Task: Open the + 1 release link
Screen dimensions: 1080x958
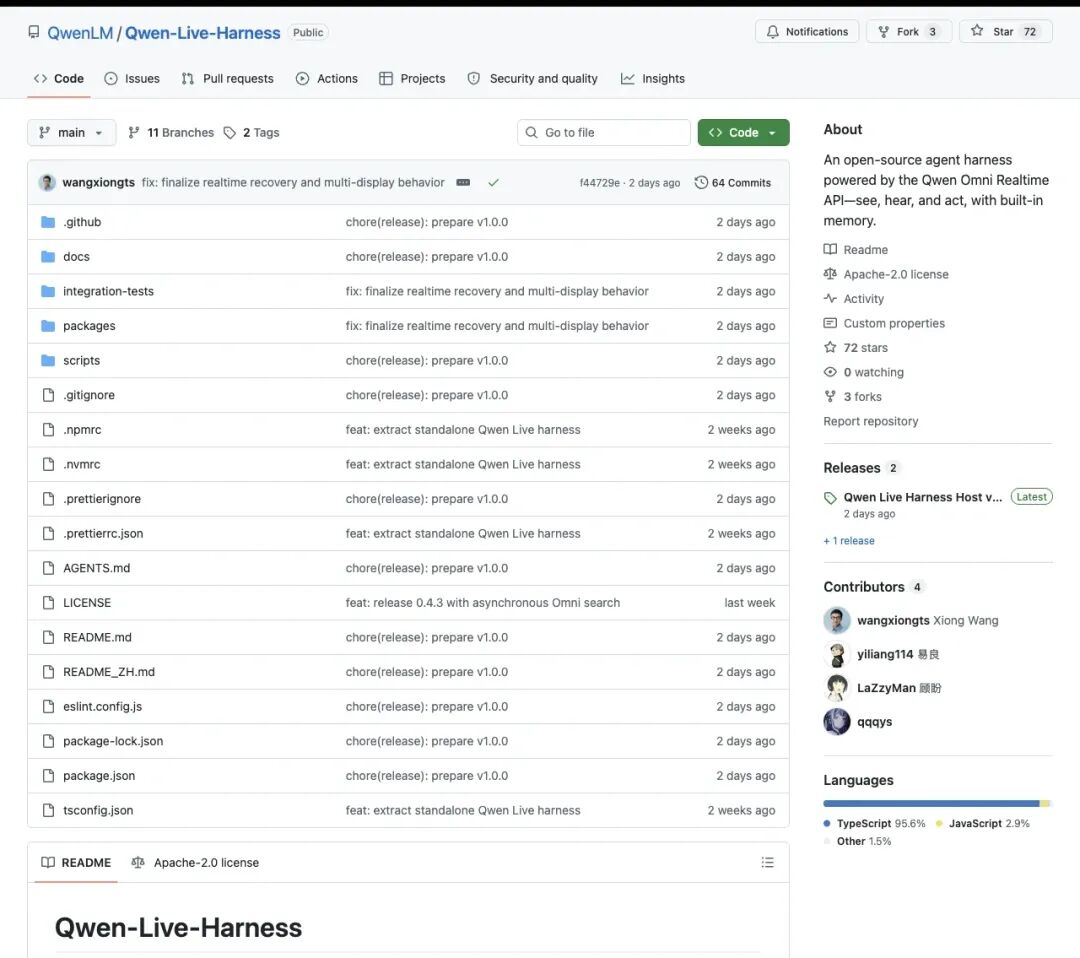Action: click(849, 541)
